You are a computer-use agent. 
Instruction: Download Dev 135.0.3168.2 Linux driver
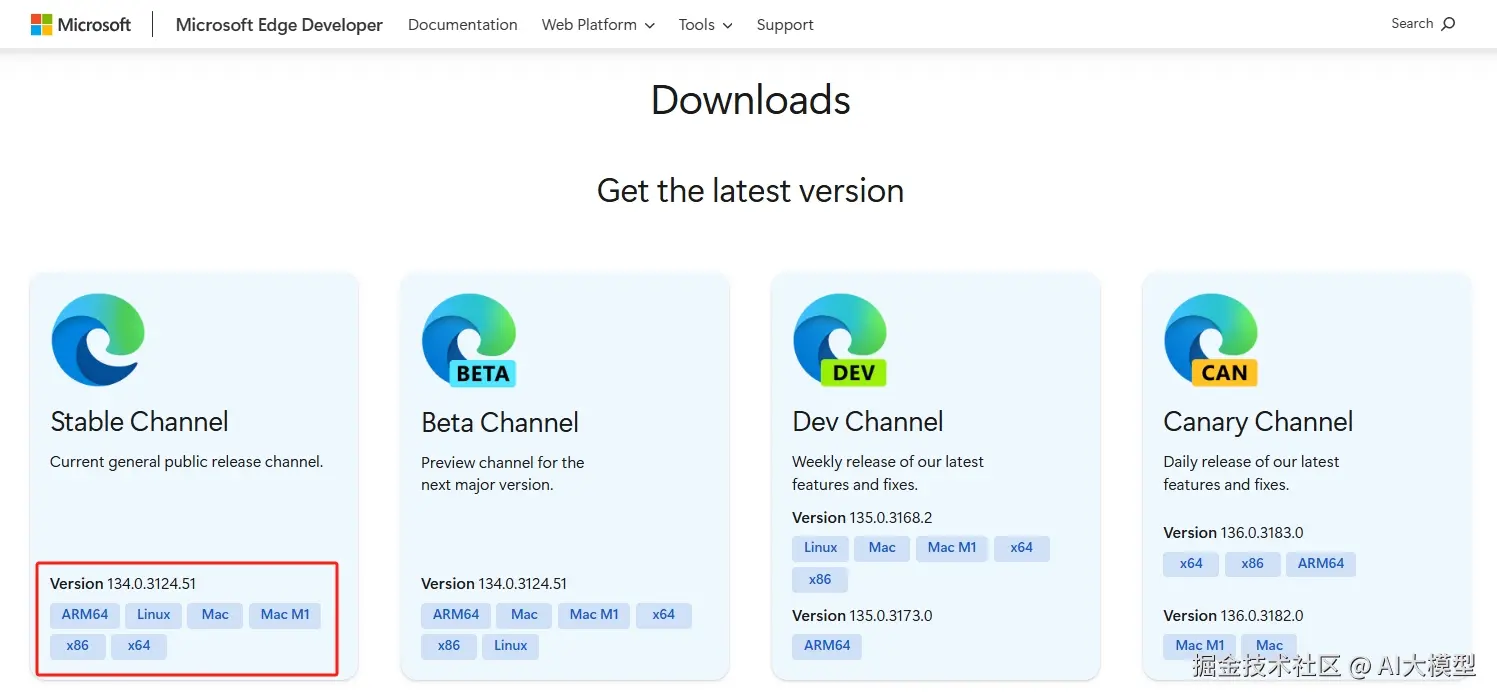(821, 548)
